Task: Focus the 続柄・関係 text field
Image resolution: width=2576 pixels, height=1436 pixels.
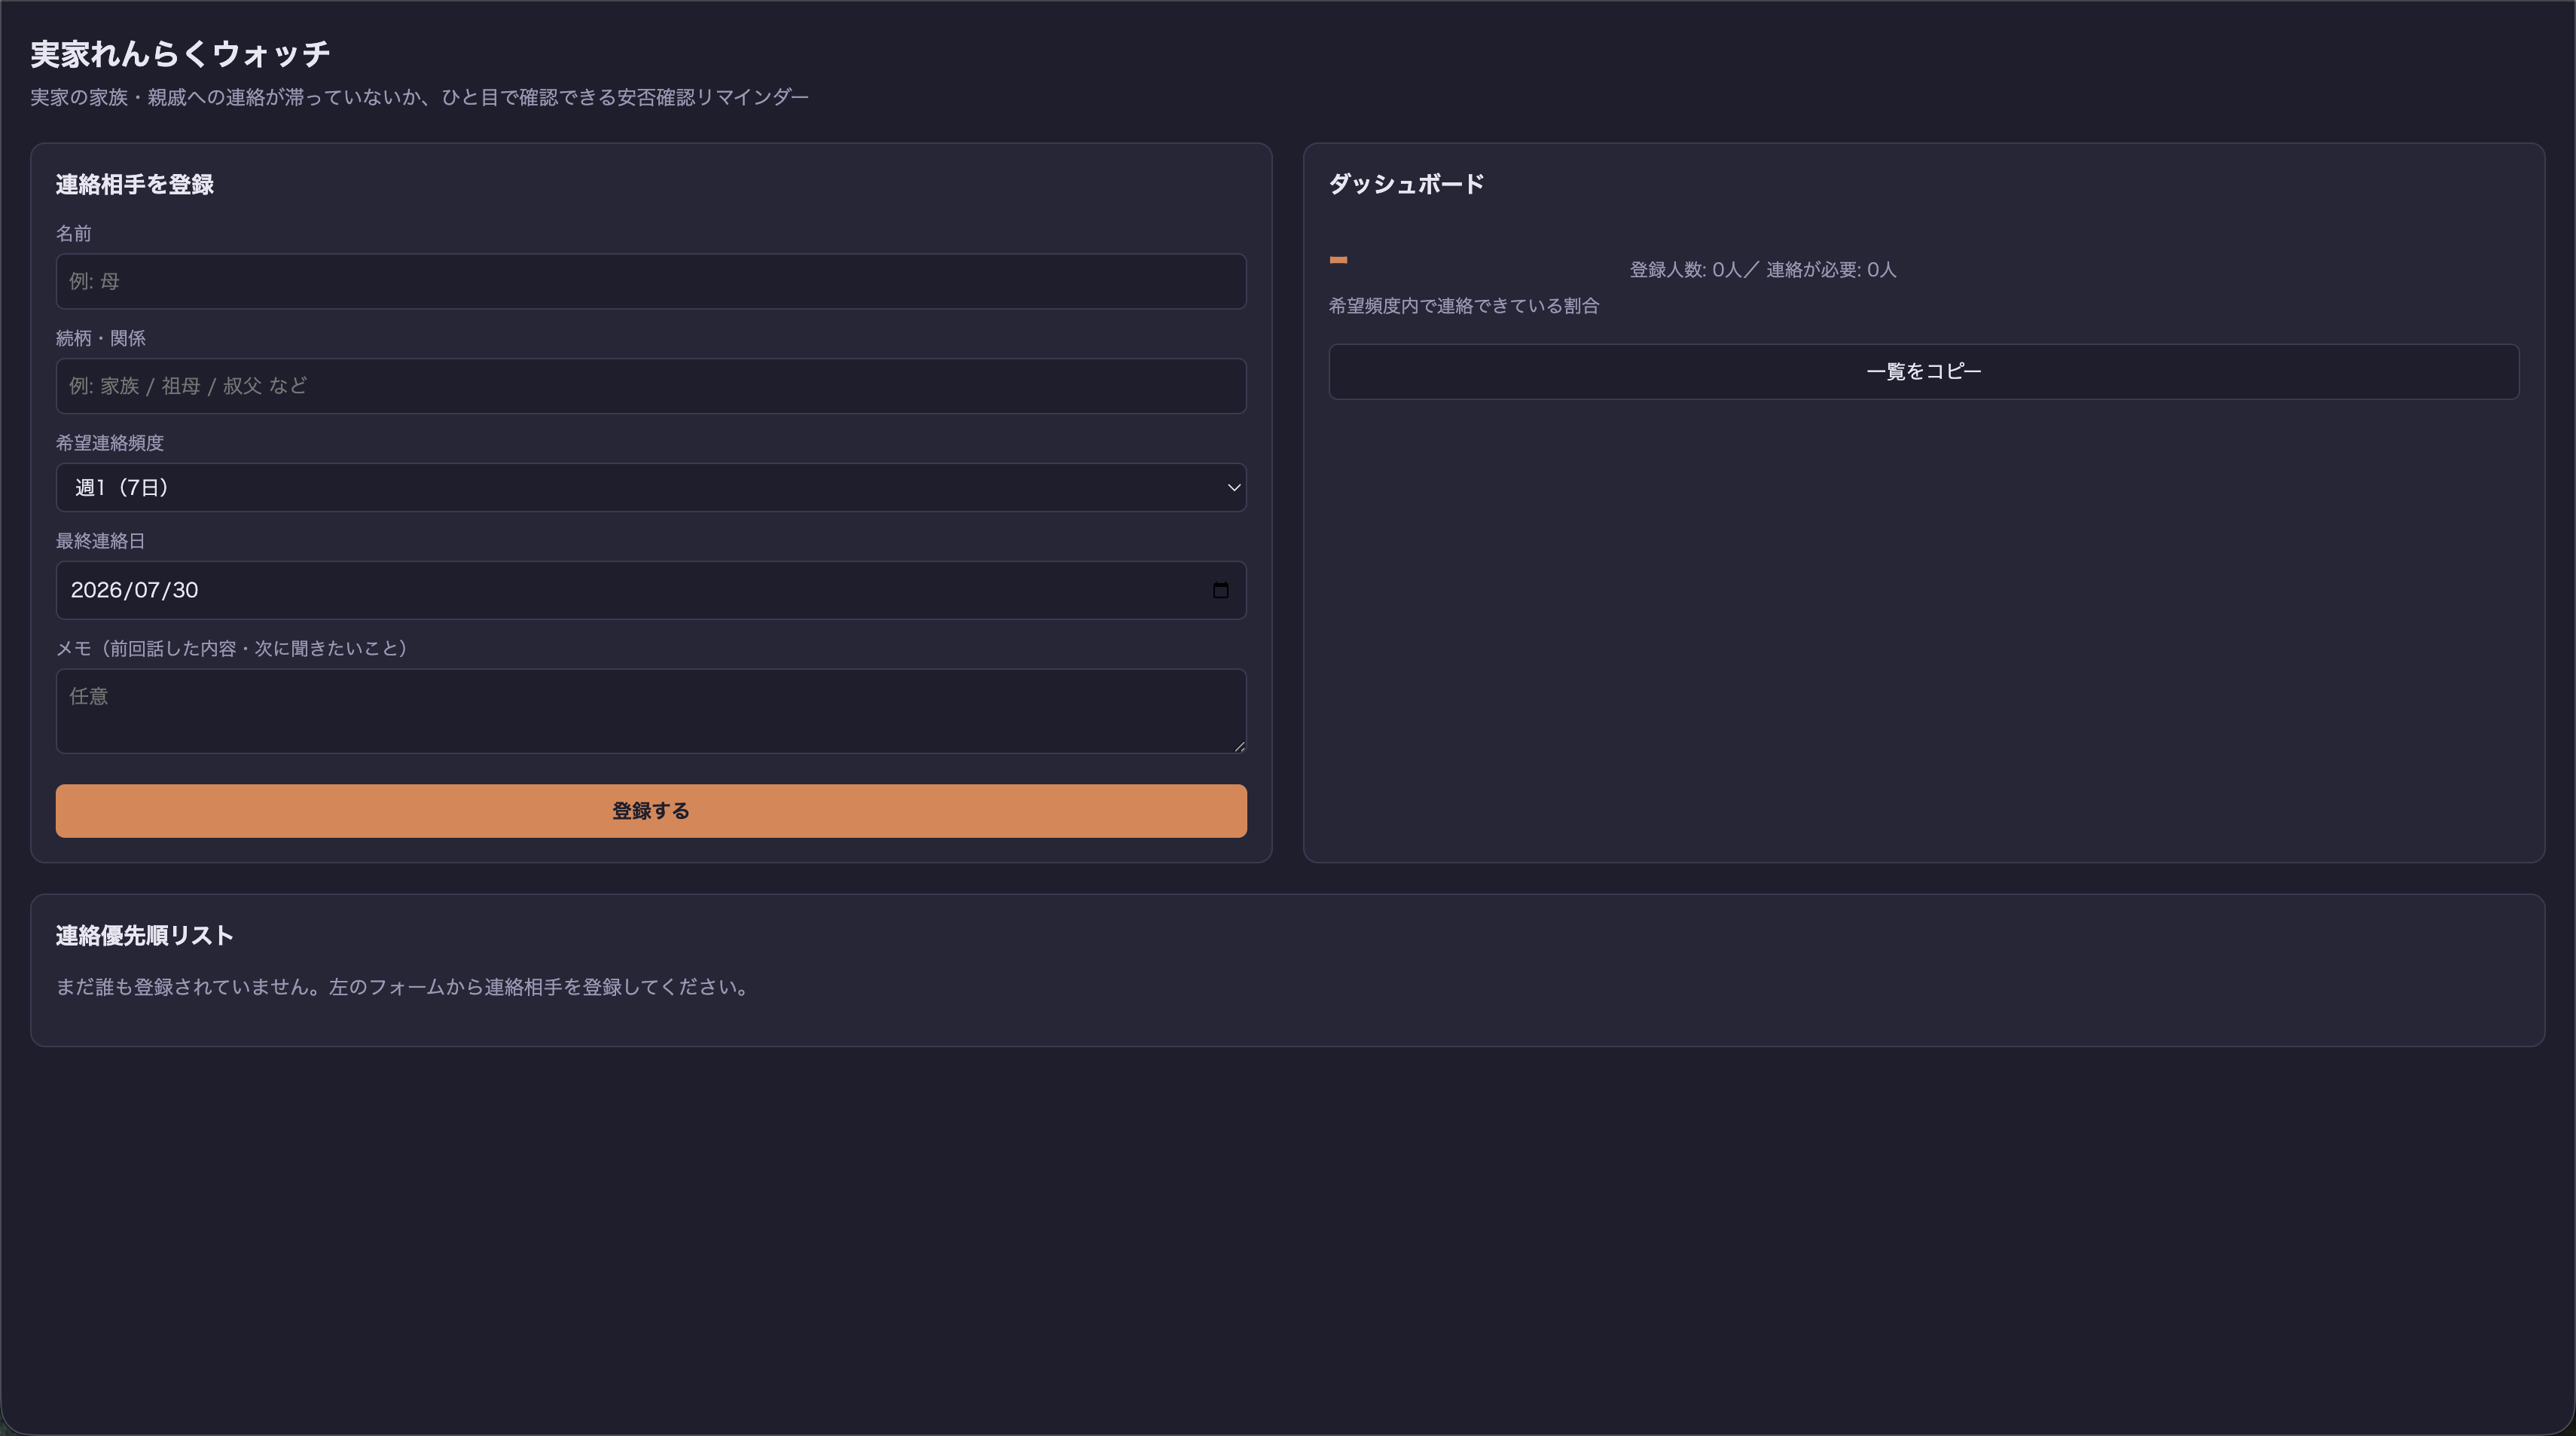Action: (x=651, y=386)
